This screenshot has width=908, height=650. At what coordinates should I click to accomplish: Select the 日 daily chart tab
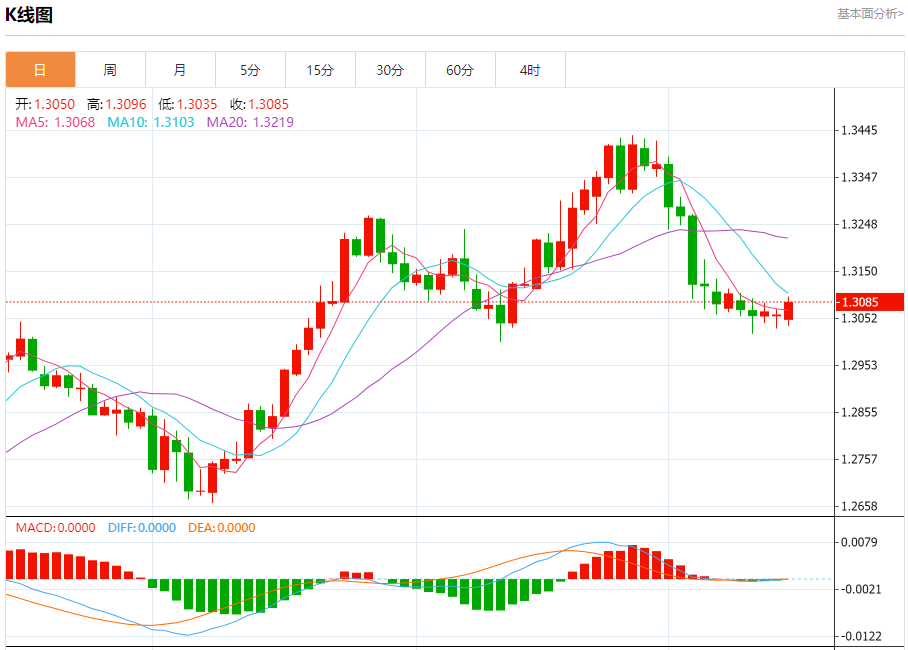pos(41,70)
